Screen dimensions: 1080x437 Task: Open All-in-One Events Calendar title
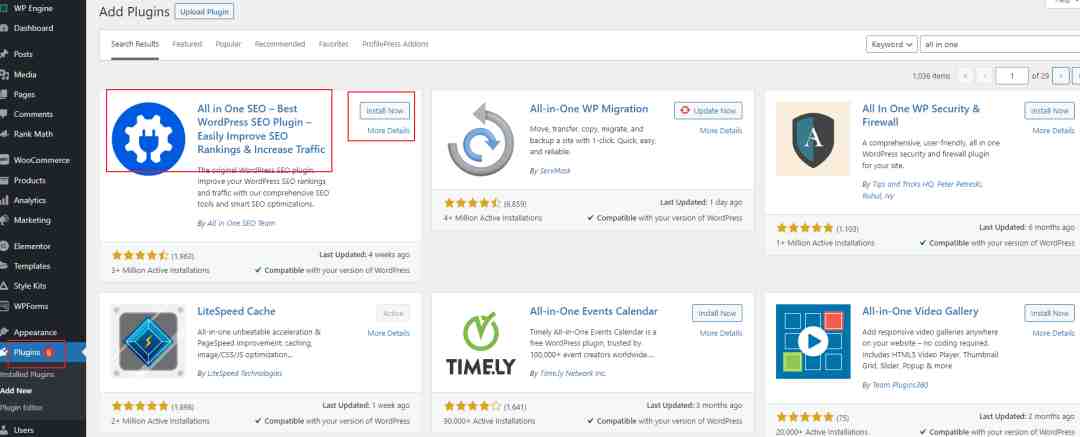click(x=594, y=312)
